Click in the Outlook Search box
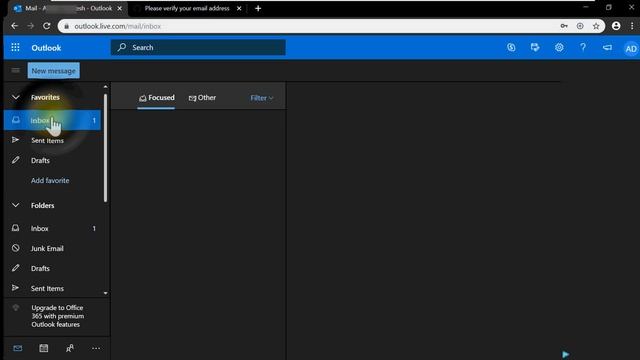640x360 pixels. (198, 47)
